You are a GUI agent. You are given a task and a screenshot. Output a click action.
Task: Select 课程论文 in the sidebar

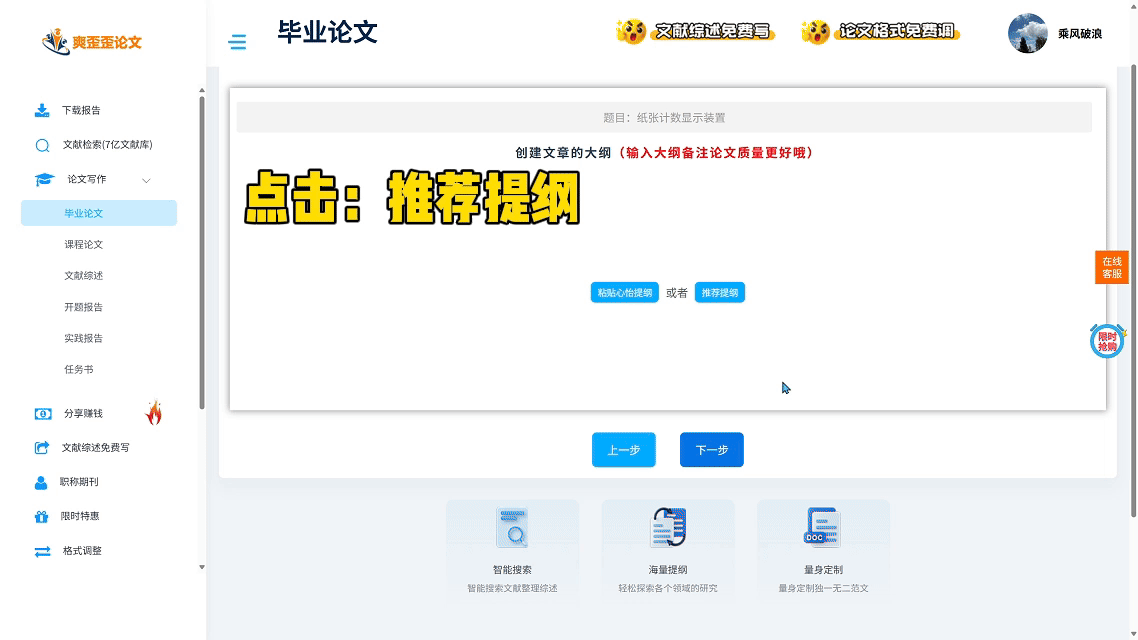point(84,245)
